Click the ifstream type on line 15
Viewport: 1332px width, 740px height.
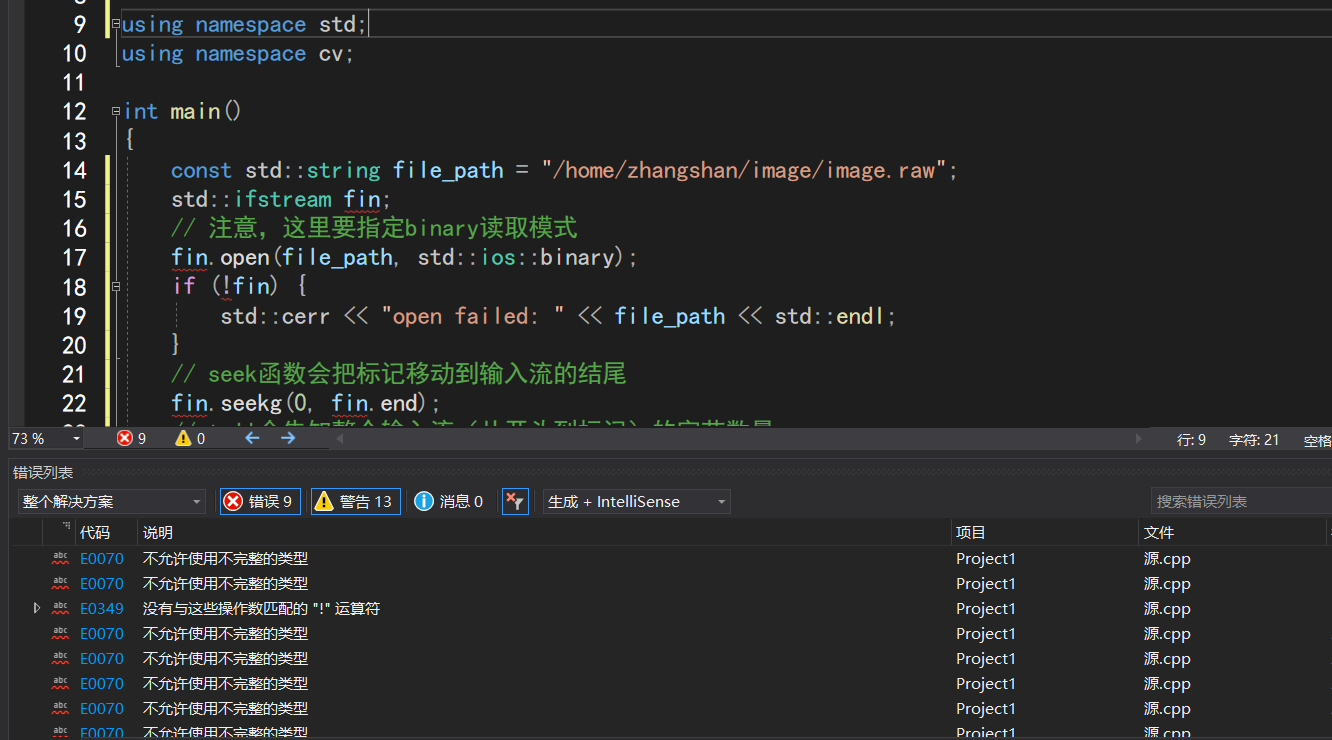tap(283, 199)
